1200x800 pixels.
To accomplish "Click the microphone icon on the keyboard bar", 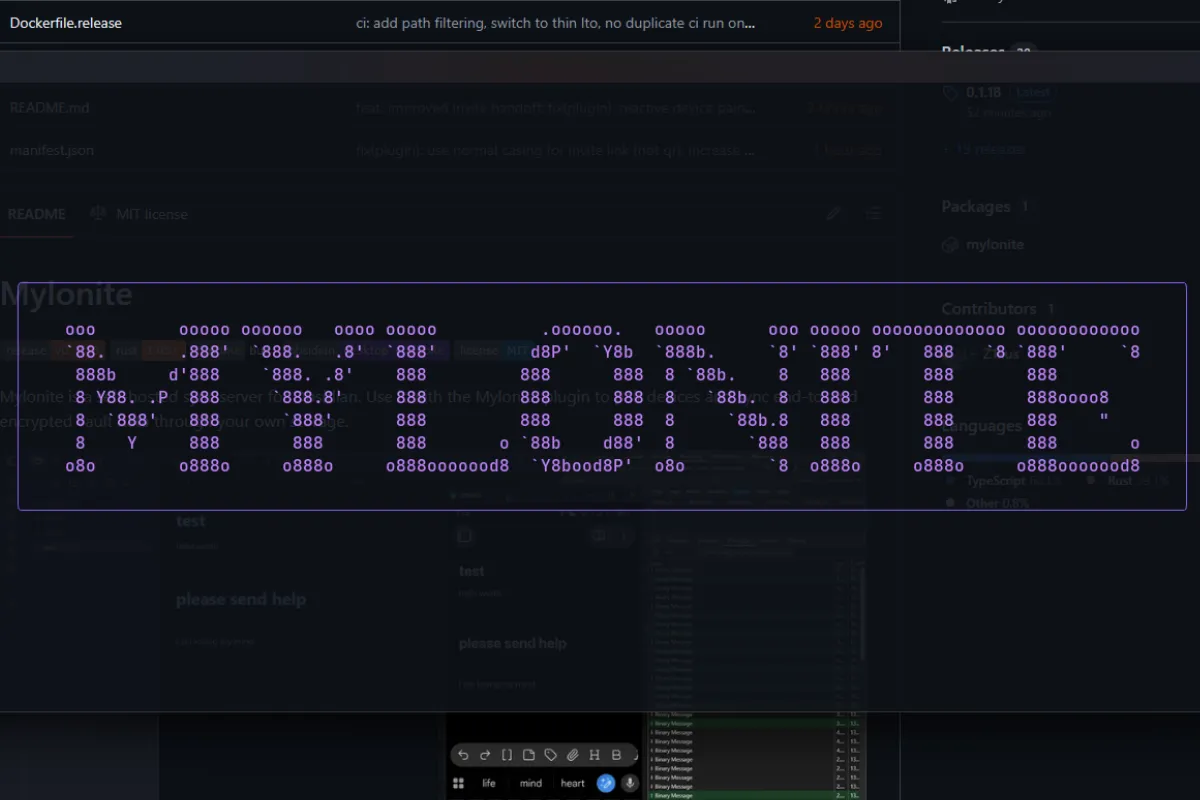I will point(630,783).
